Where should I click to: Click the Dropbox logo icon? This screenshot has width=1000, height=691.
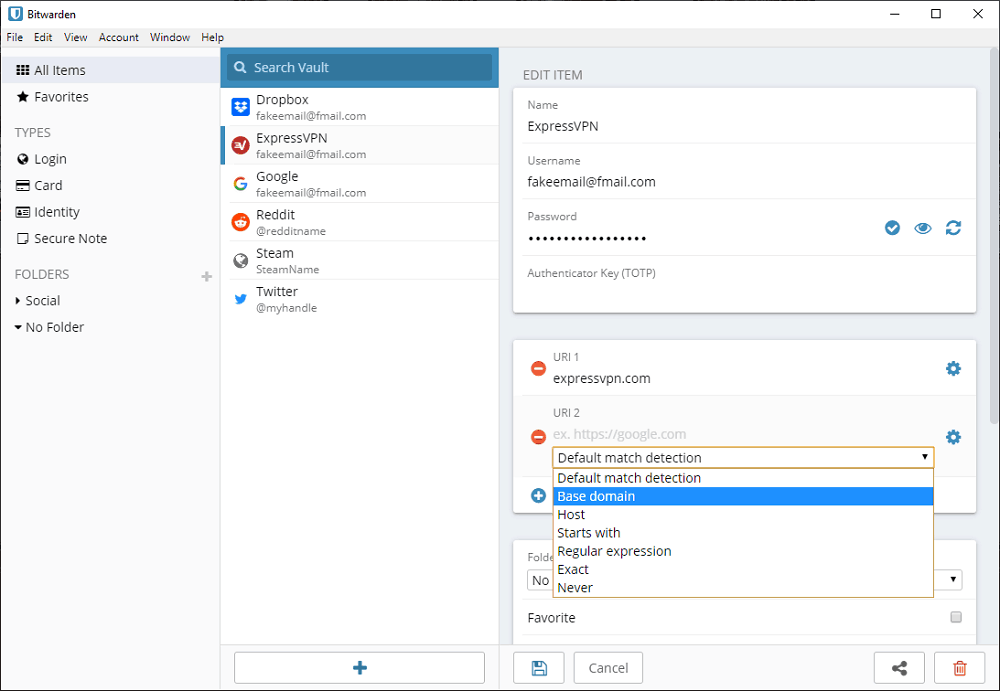click(240, 107)
